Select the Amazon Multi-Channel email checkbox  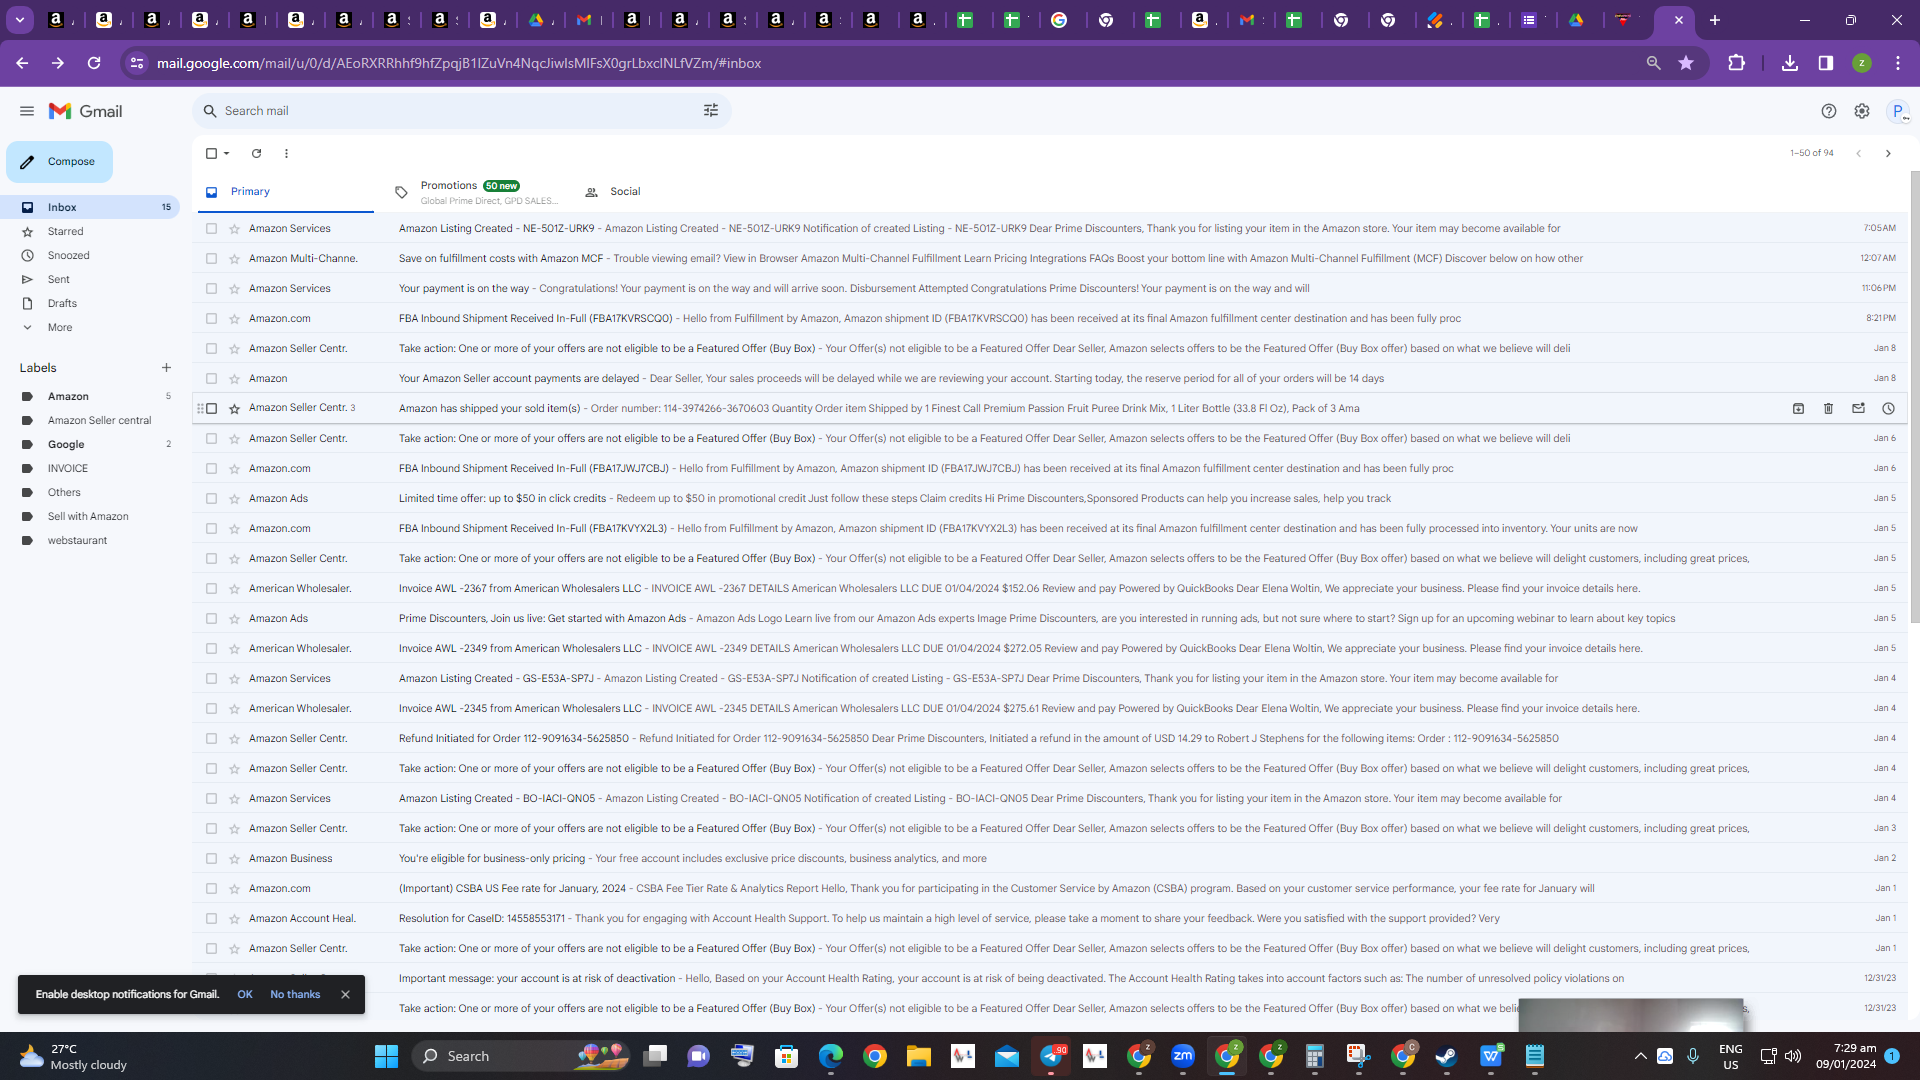[x=211, y=259]
